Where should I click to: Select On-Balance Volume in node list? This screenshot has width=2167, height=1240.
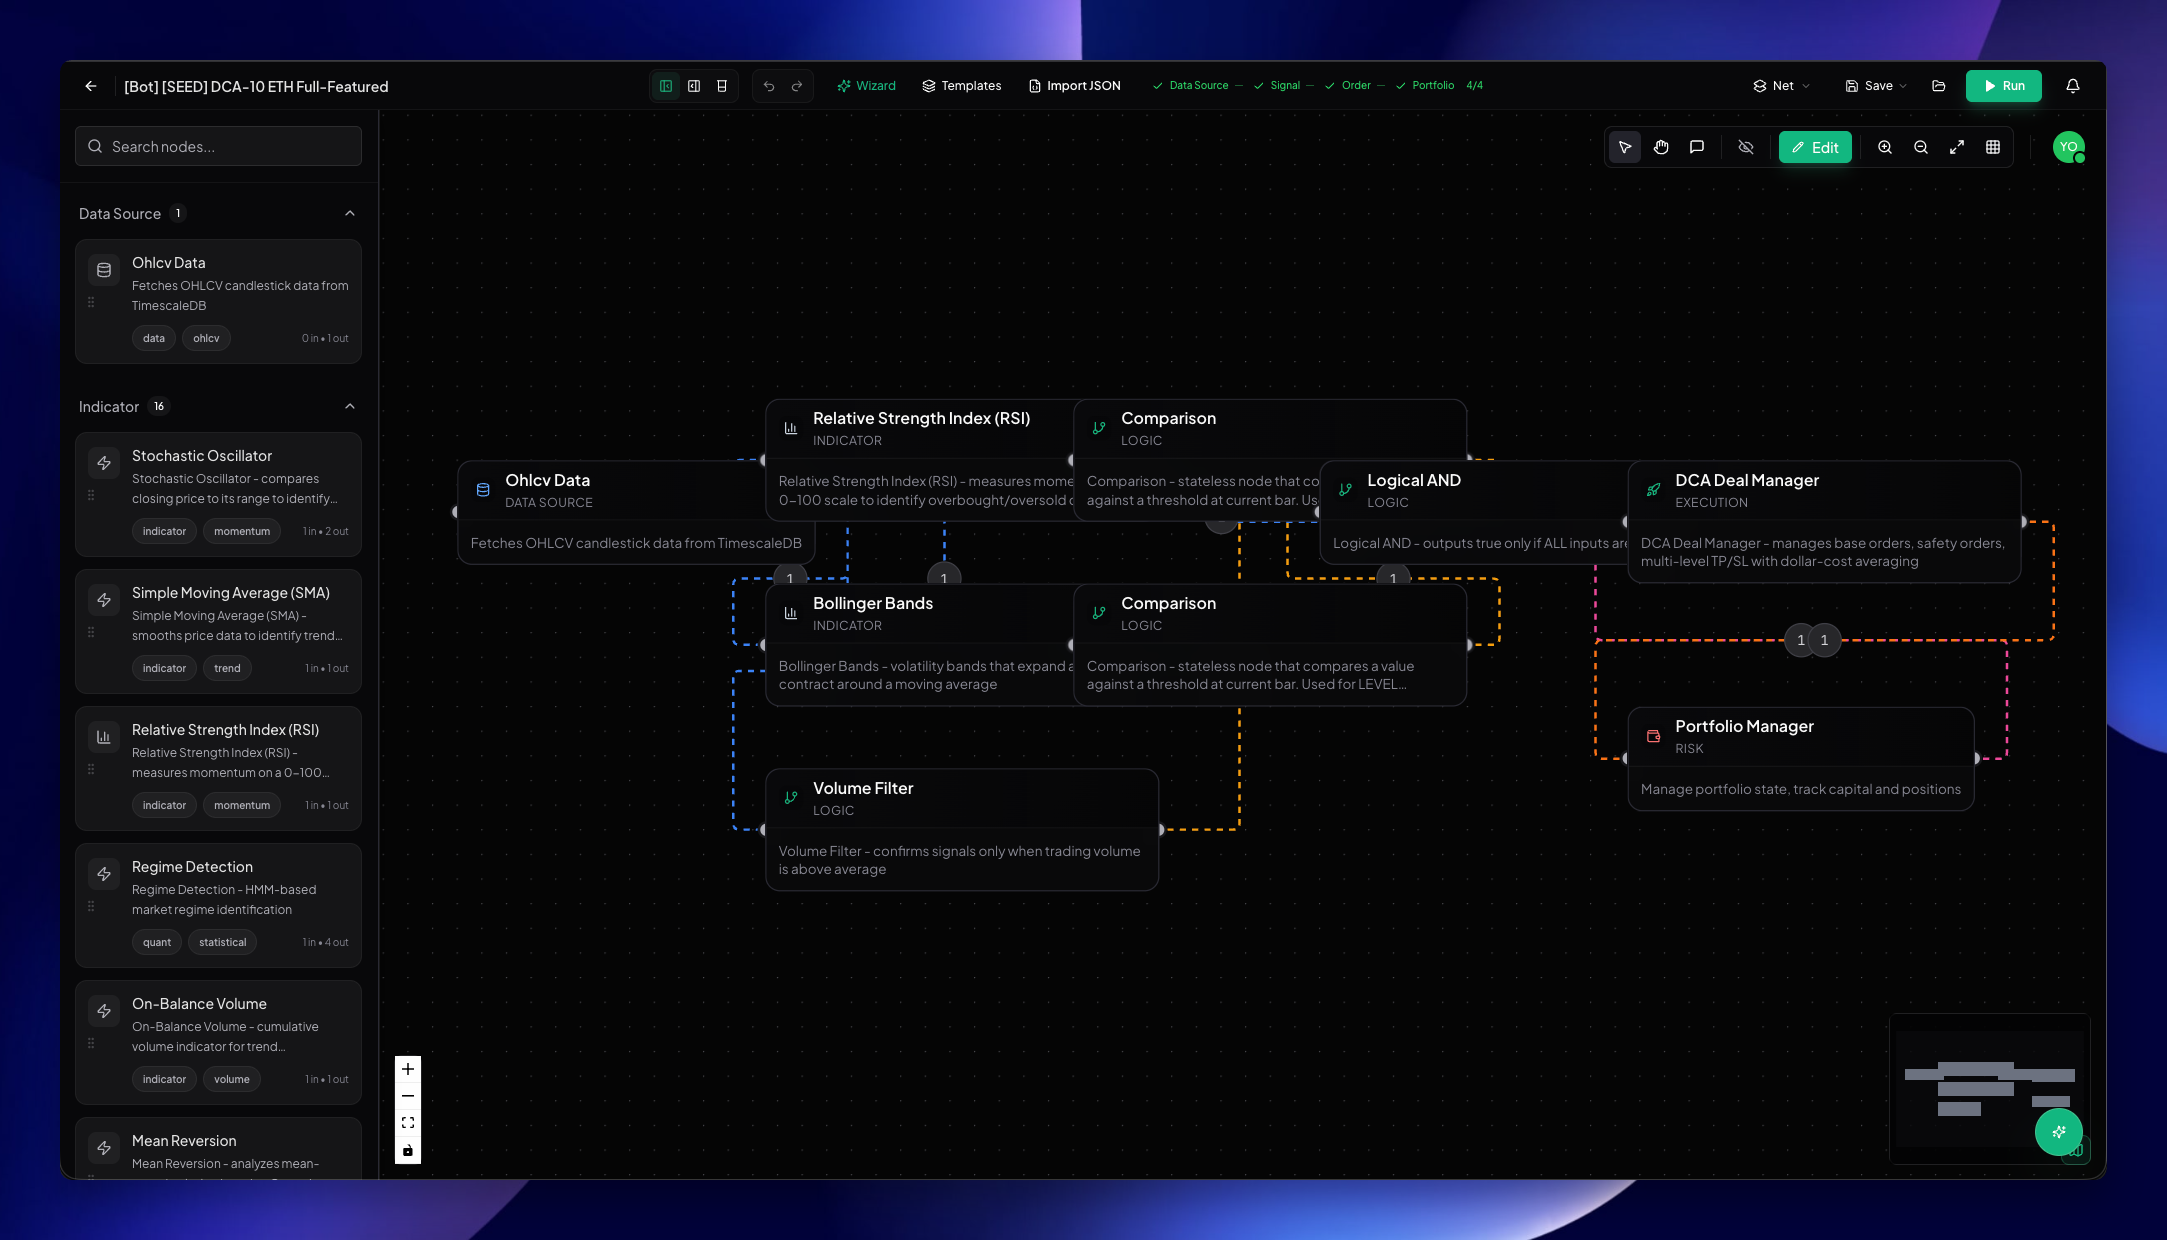218,1042
